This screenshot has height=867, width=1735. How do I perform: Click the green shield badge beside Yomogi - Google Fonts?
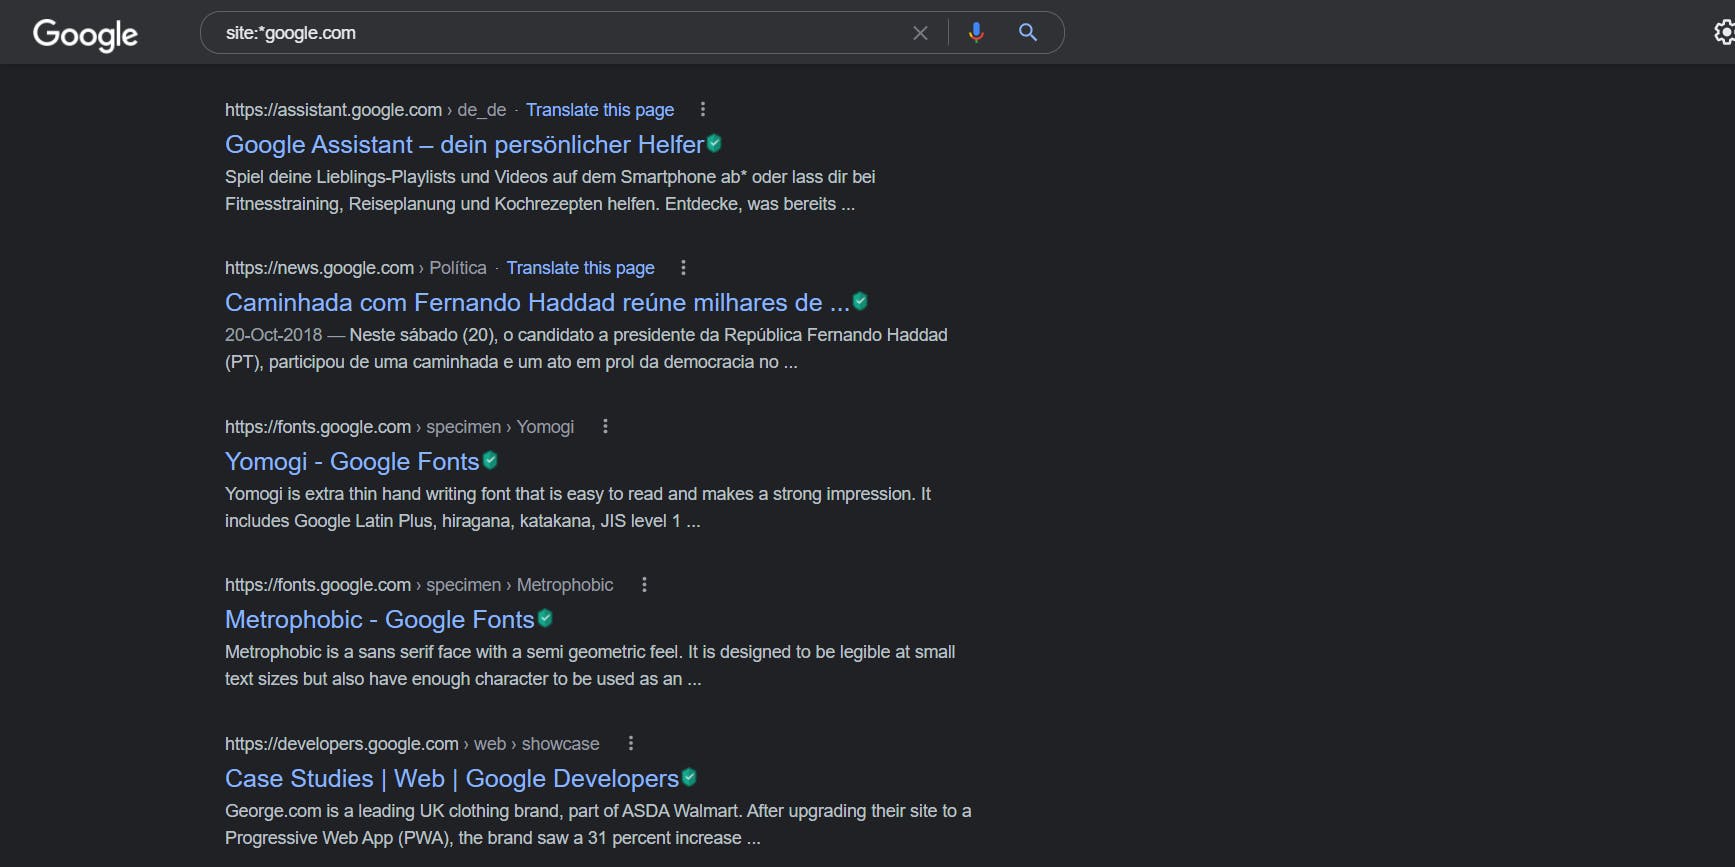pos(490,460)
